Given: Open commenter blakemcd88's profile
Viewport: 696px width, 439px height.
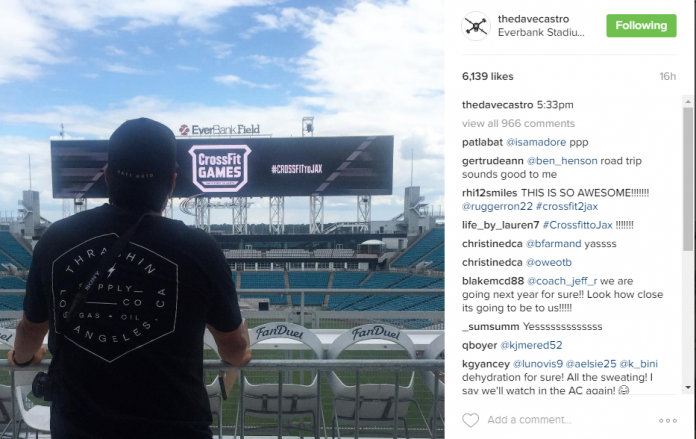Looking at the screenshot, I should 493,281.
